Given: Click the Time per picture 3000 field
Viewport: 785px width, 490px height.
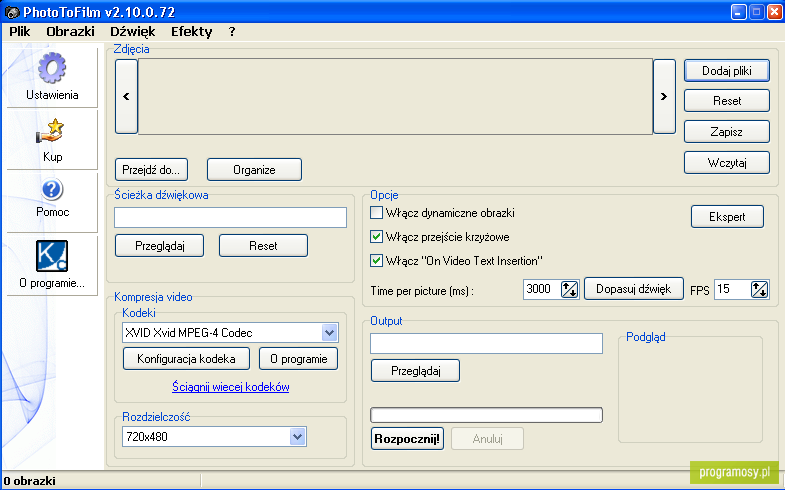Looking at the screenshot, I should (542, 289).
